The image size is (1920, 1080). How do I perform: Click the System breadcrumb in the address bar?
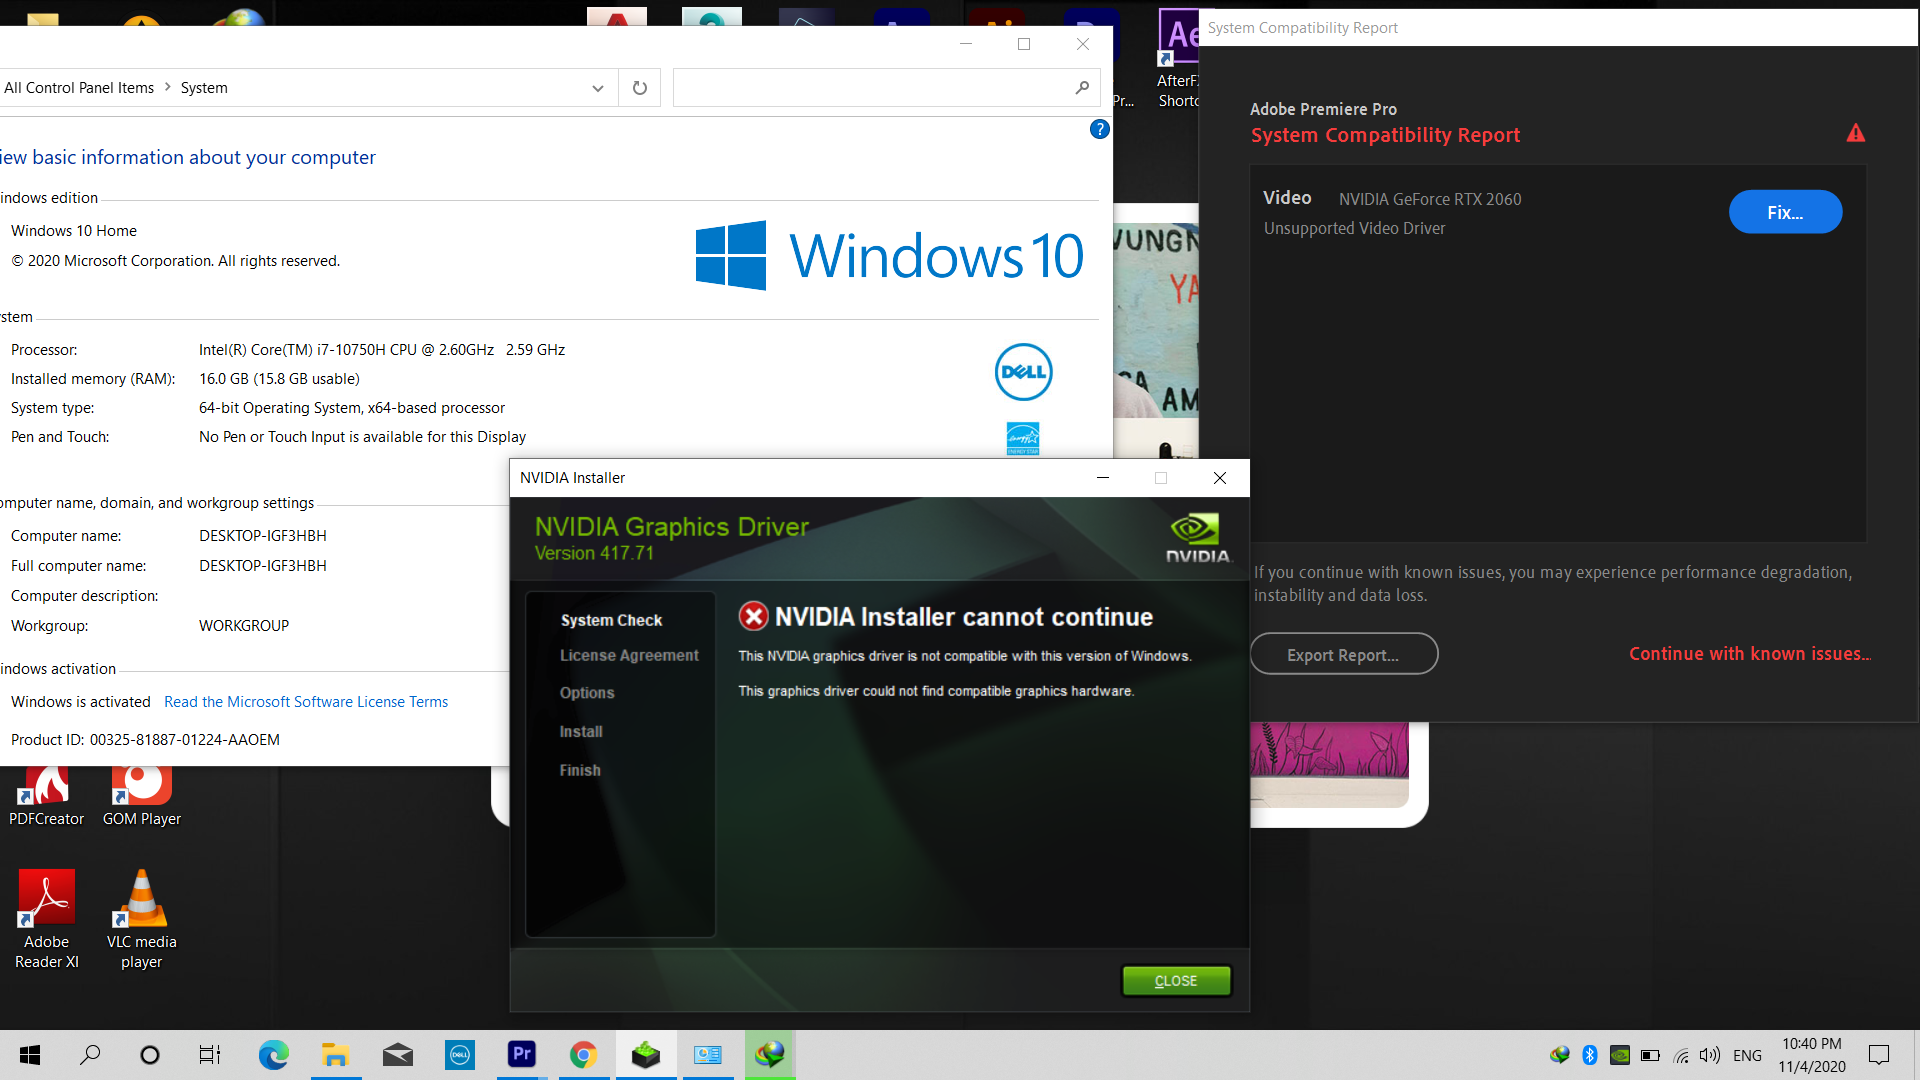[204, 88]
